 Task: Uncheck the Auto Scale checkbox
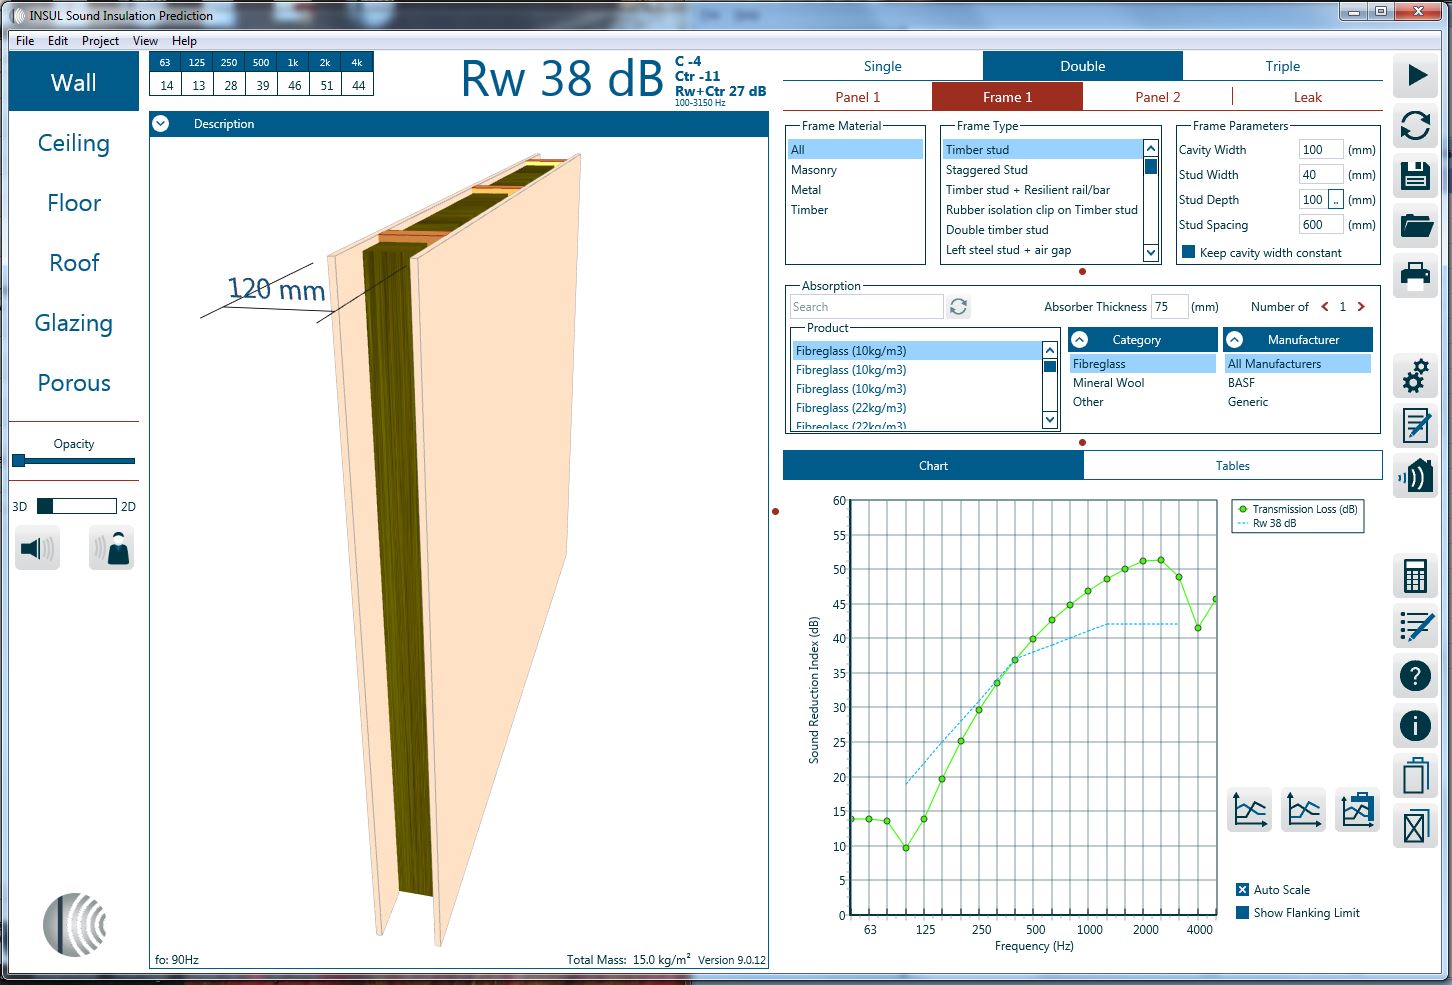(1242, 890)
